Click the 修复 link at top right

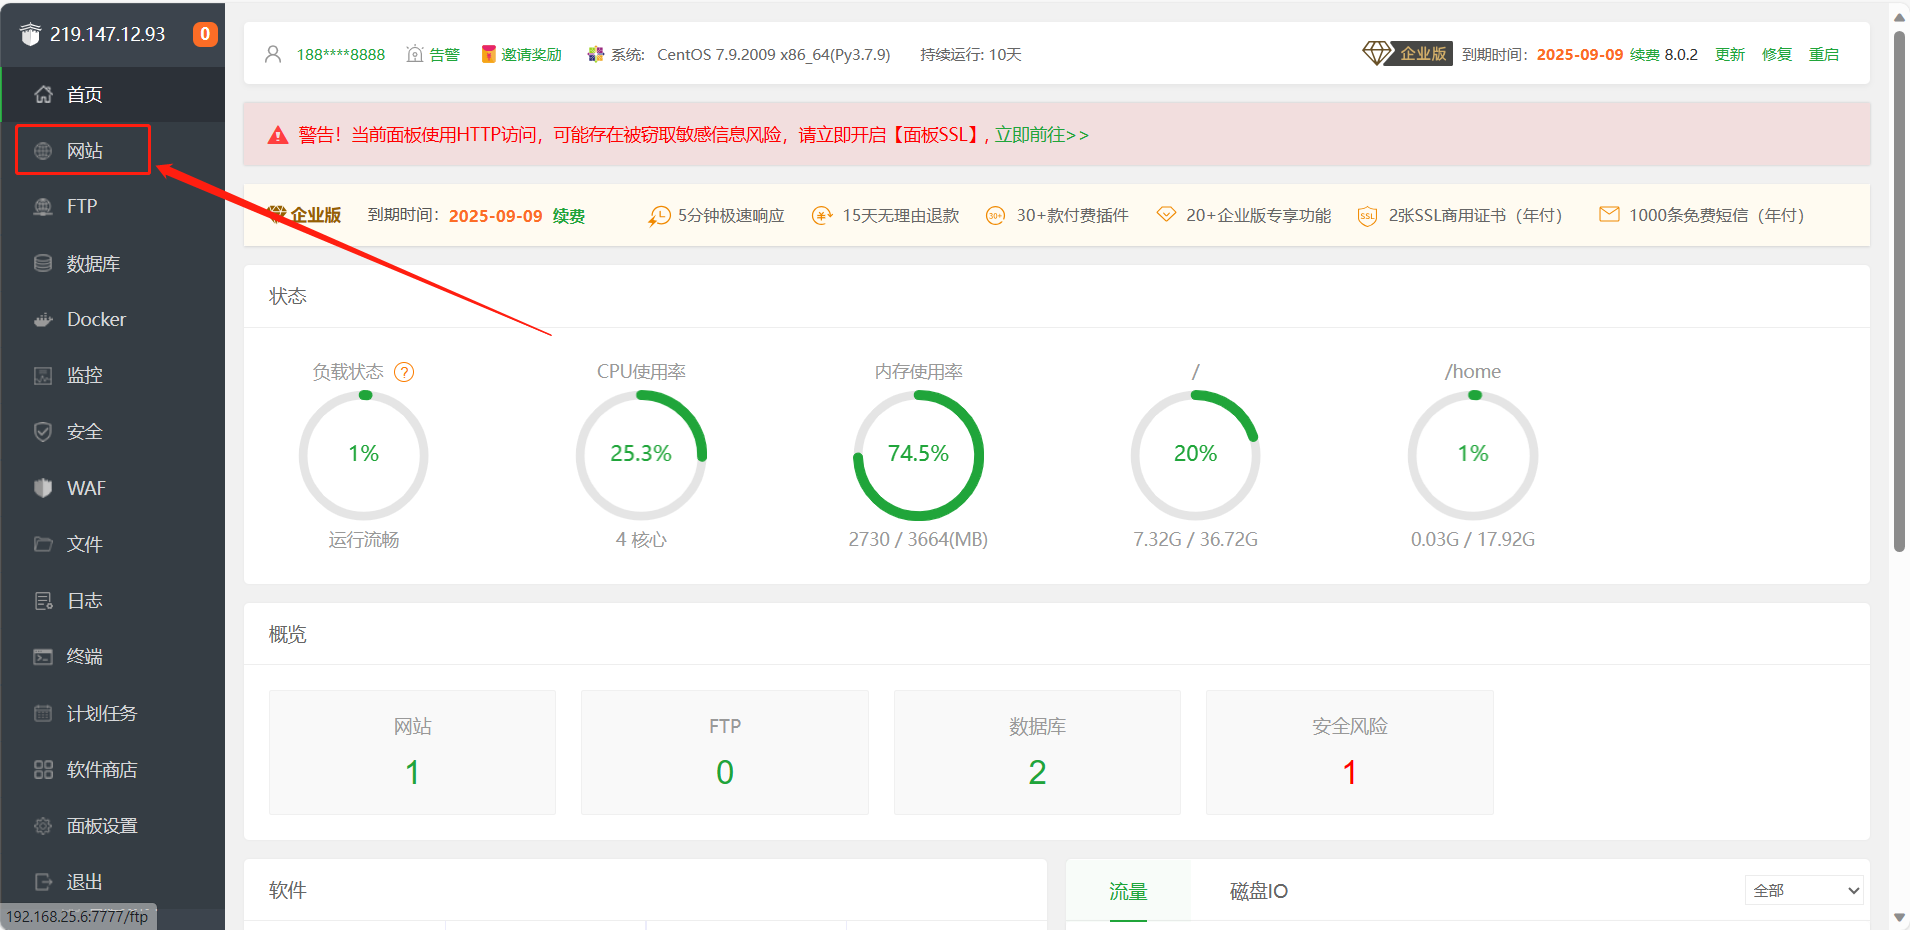point(1777,54)
